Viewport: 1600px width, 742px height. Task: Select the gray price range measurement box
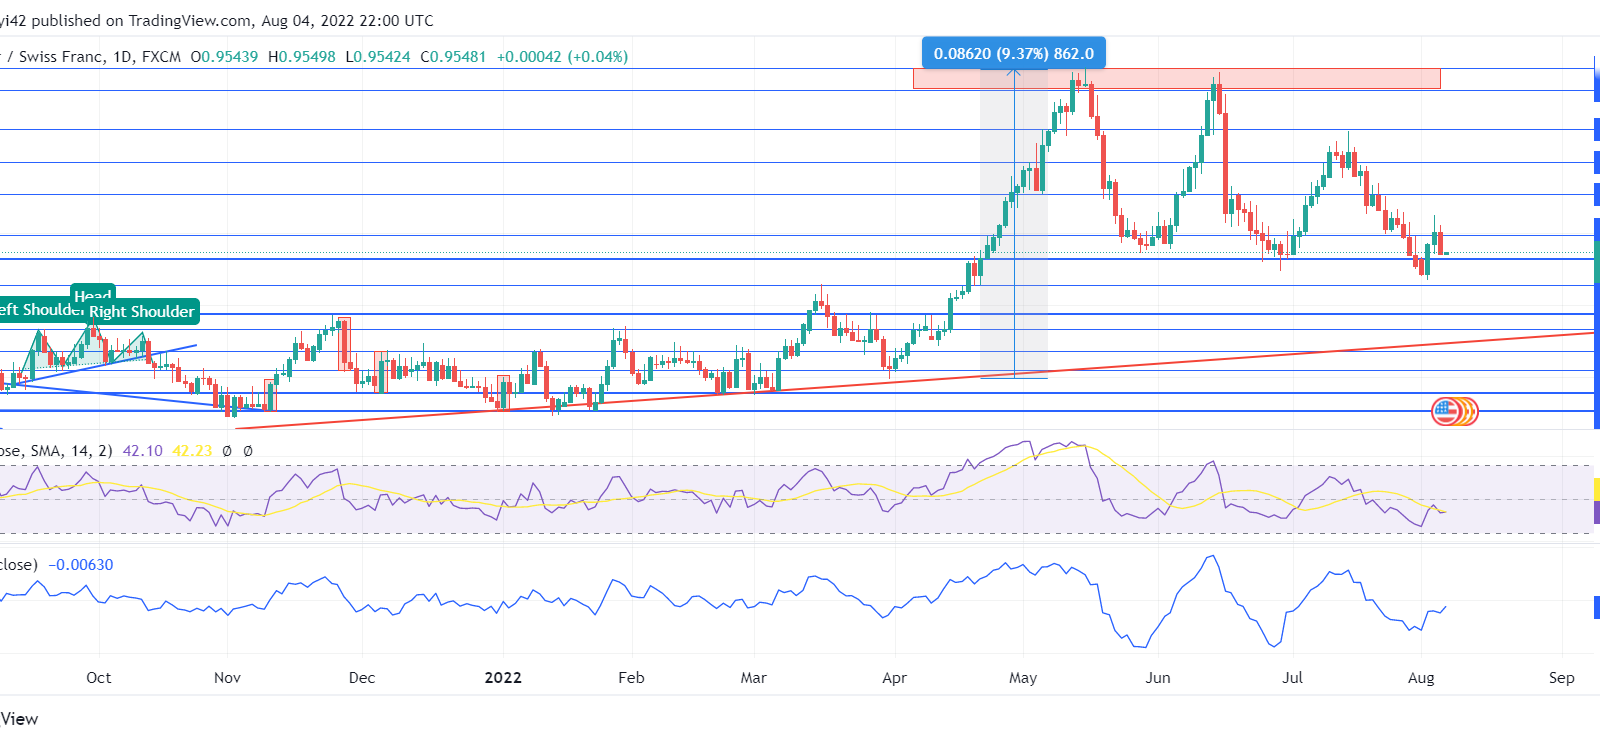pos(1014,224)
